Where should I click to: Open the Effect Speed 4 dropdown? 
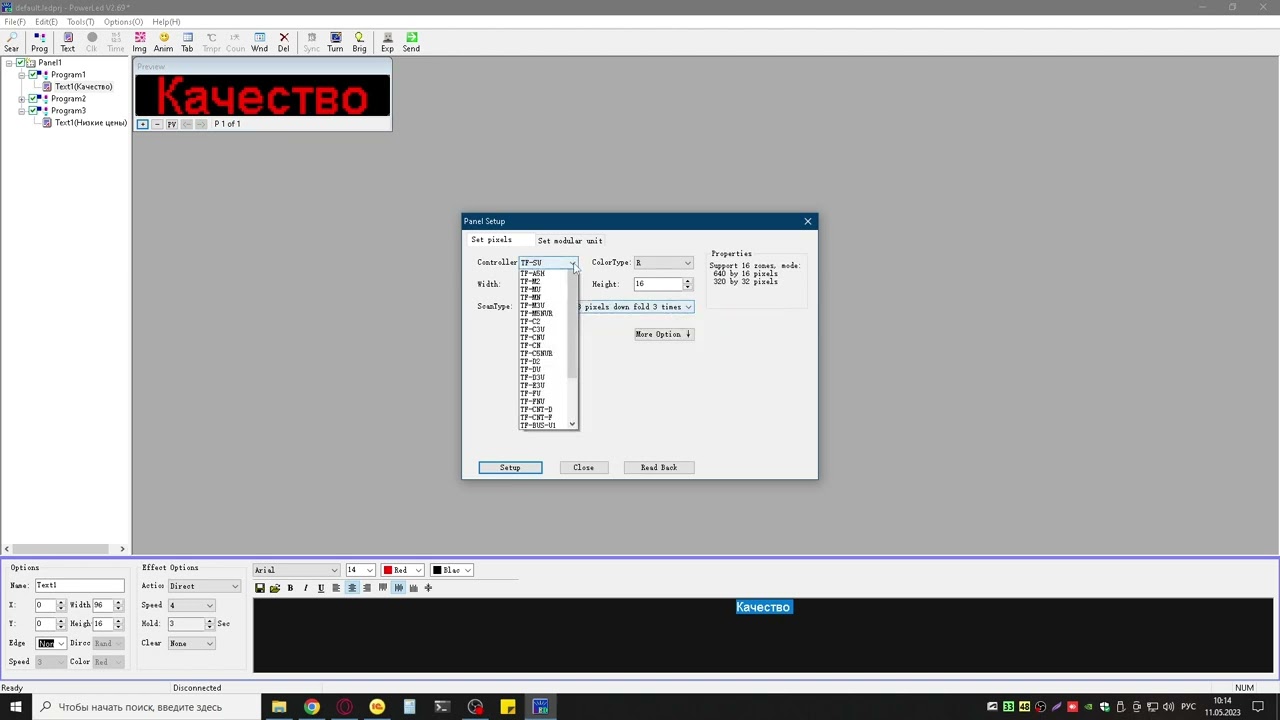[x=192, y=605]
